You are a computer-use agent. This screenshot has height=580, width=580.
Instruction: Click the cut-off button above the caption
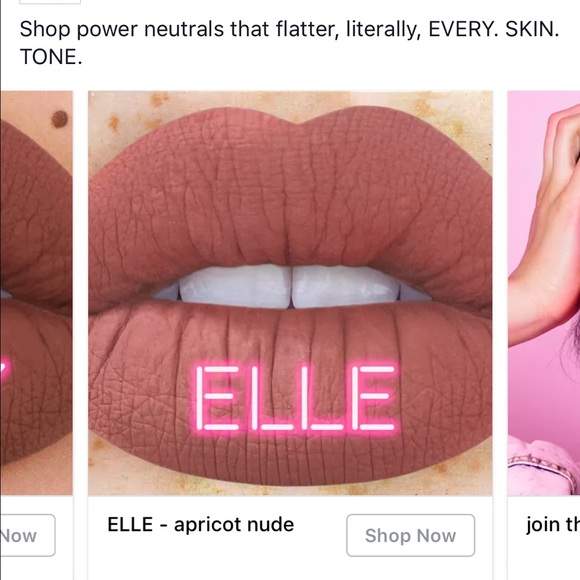pos(50,2)
